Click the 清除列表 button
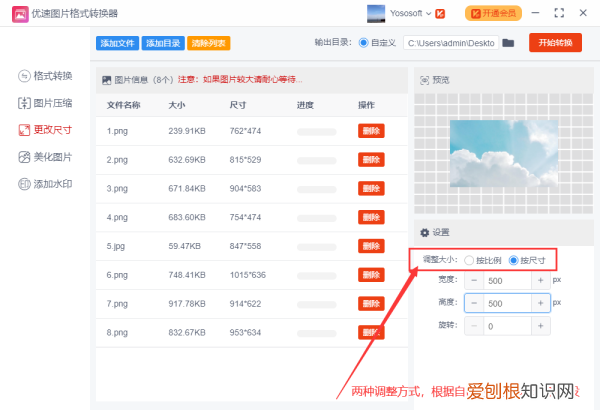This screenshot has width=600, height=410. (x=209, y=43)
